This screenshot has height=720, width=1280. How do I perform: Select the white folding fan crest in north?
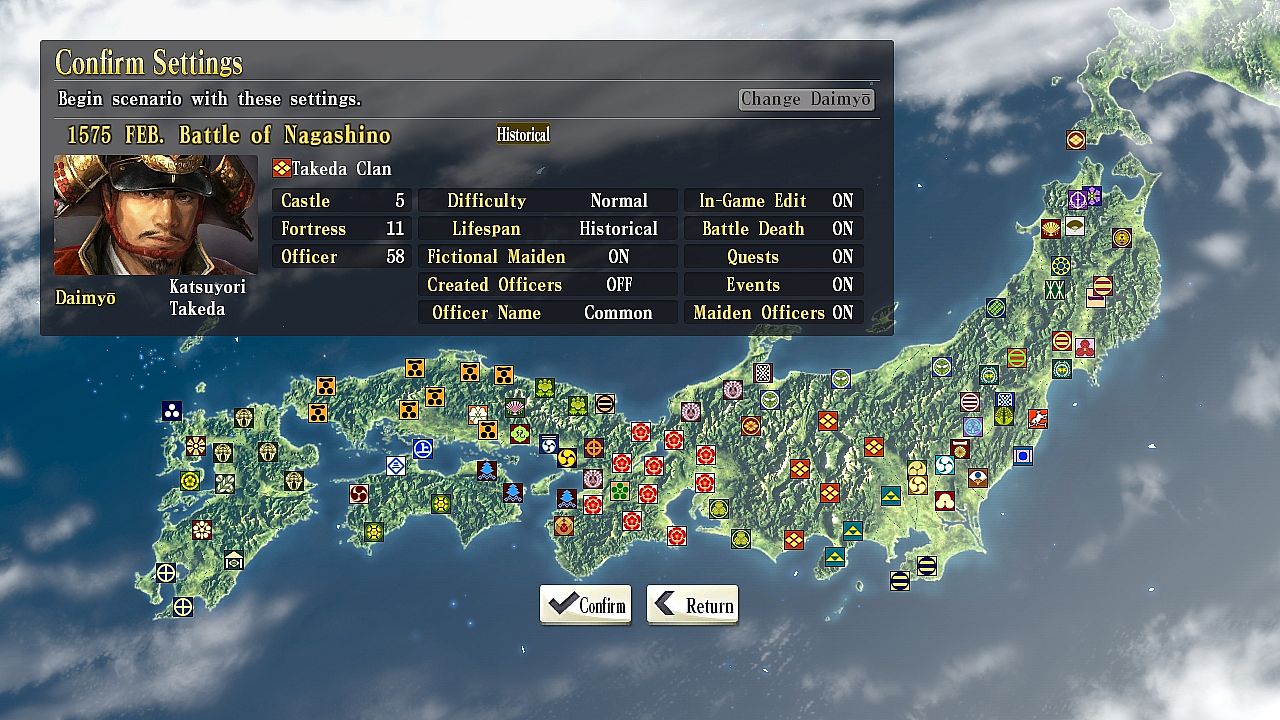(x=1075, y=225)
